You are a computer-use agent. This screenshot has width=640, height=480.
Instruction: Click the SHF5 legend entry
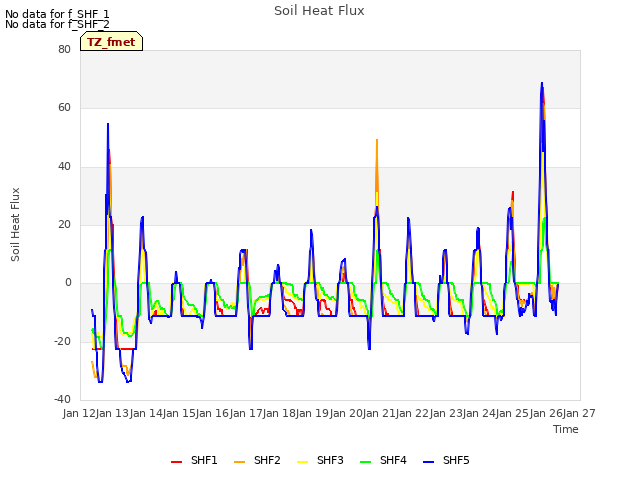(446, 460)
